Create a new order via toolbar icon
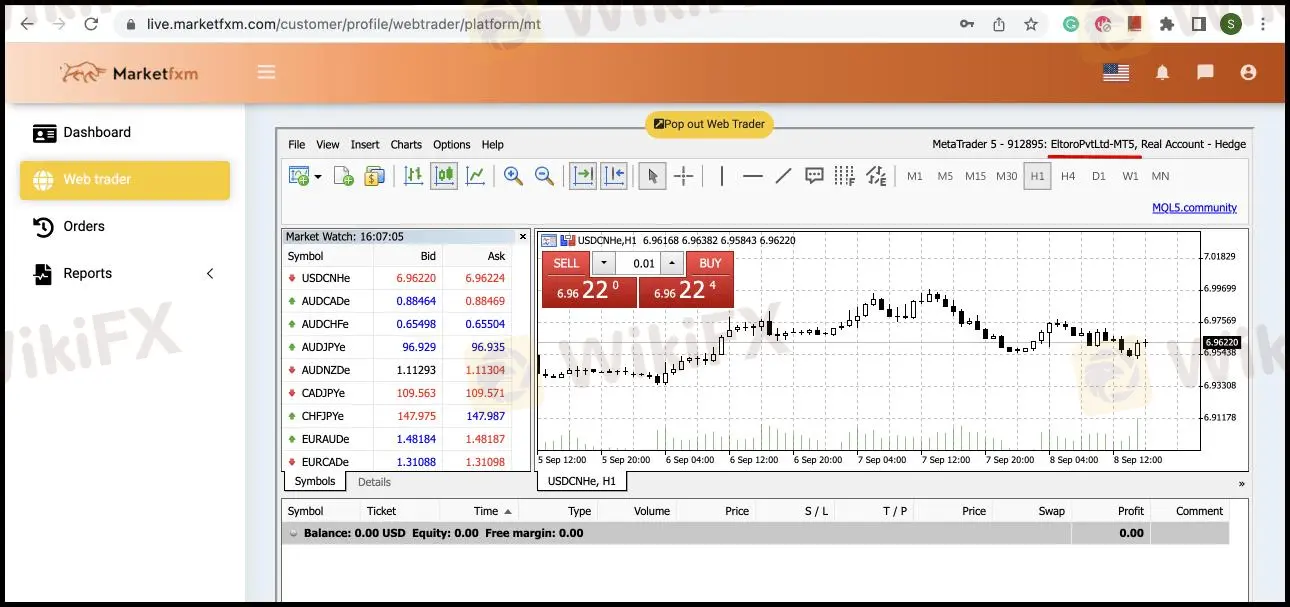The width and height of the screenshot is (1290, 607). tap(343, 176)
